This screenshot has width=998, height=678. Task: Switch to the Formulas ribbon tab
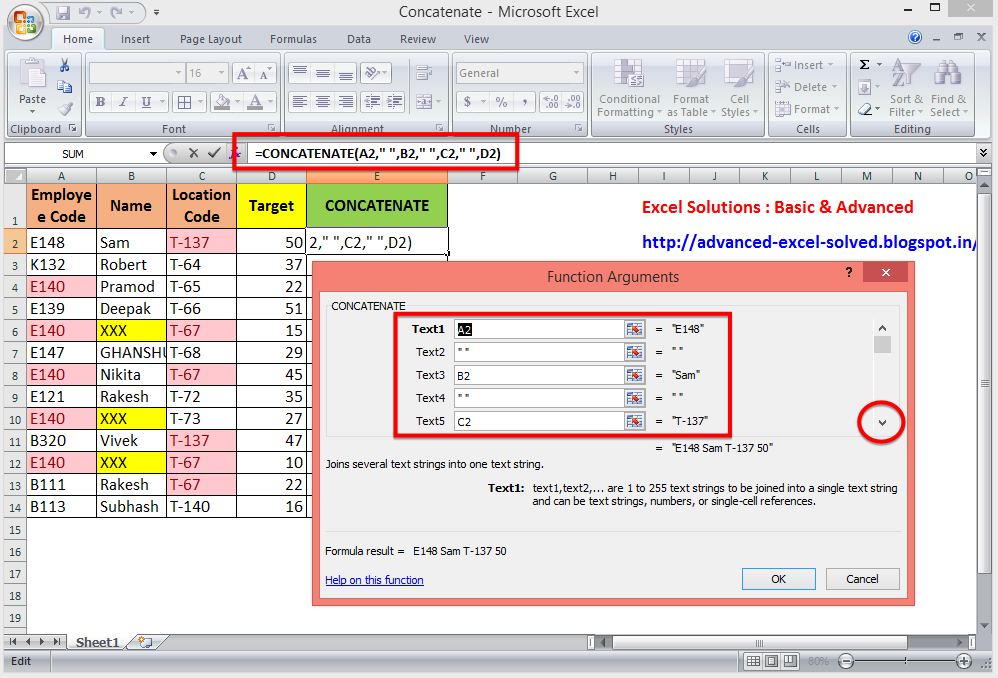tap(293, 39)
